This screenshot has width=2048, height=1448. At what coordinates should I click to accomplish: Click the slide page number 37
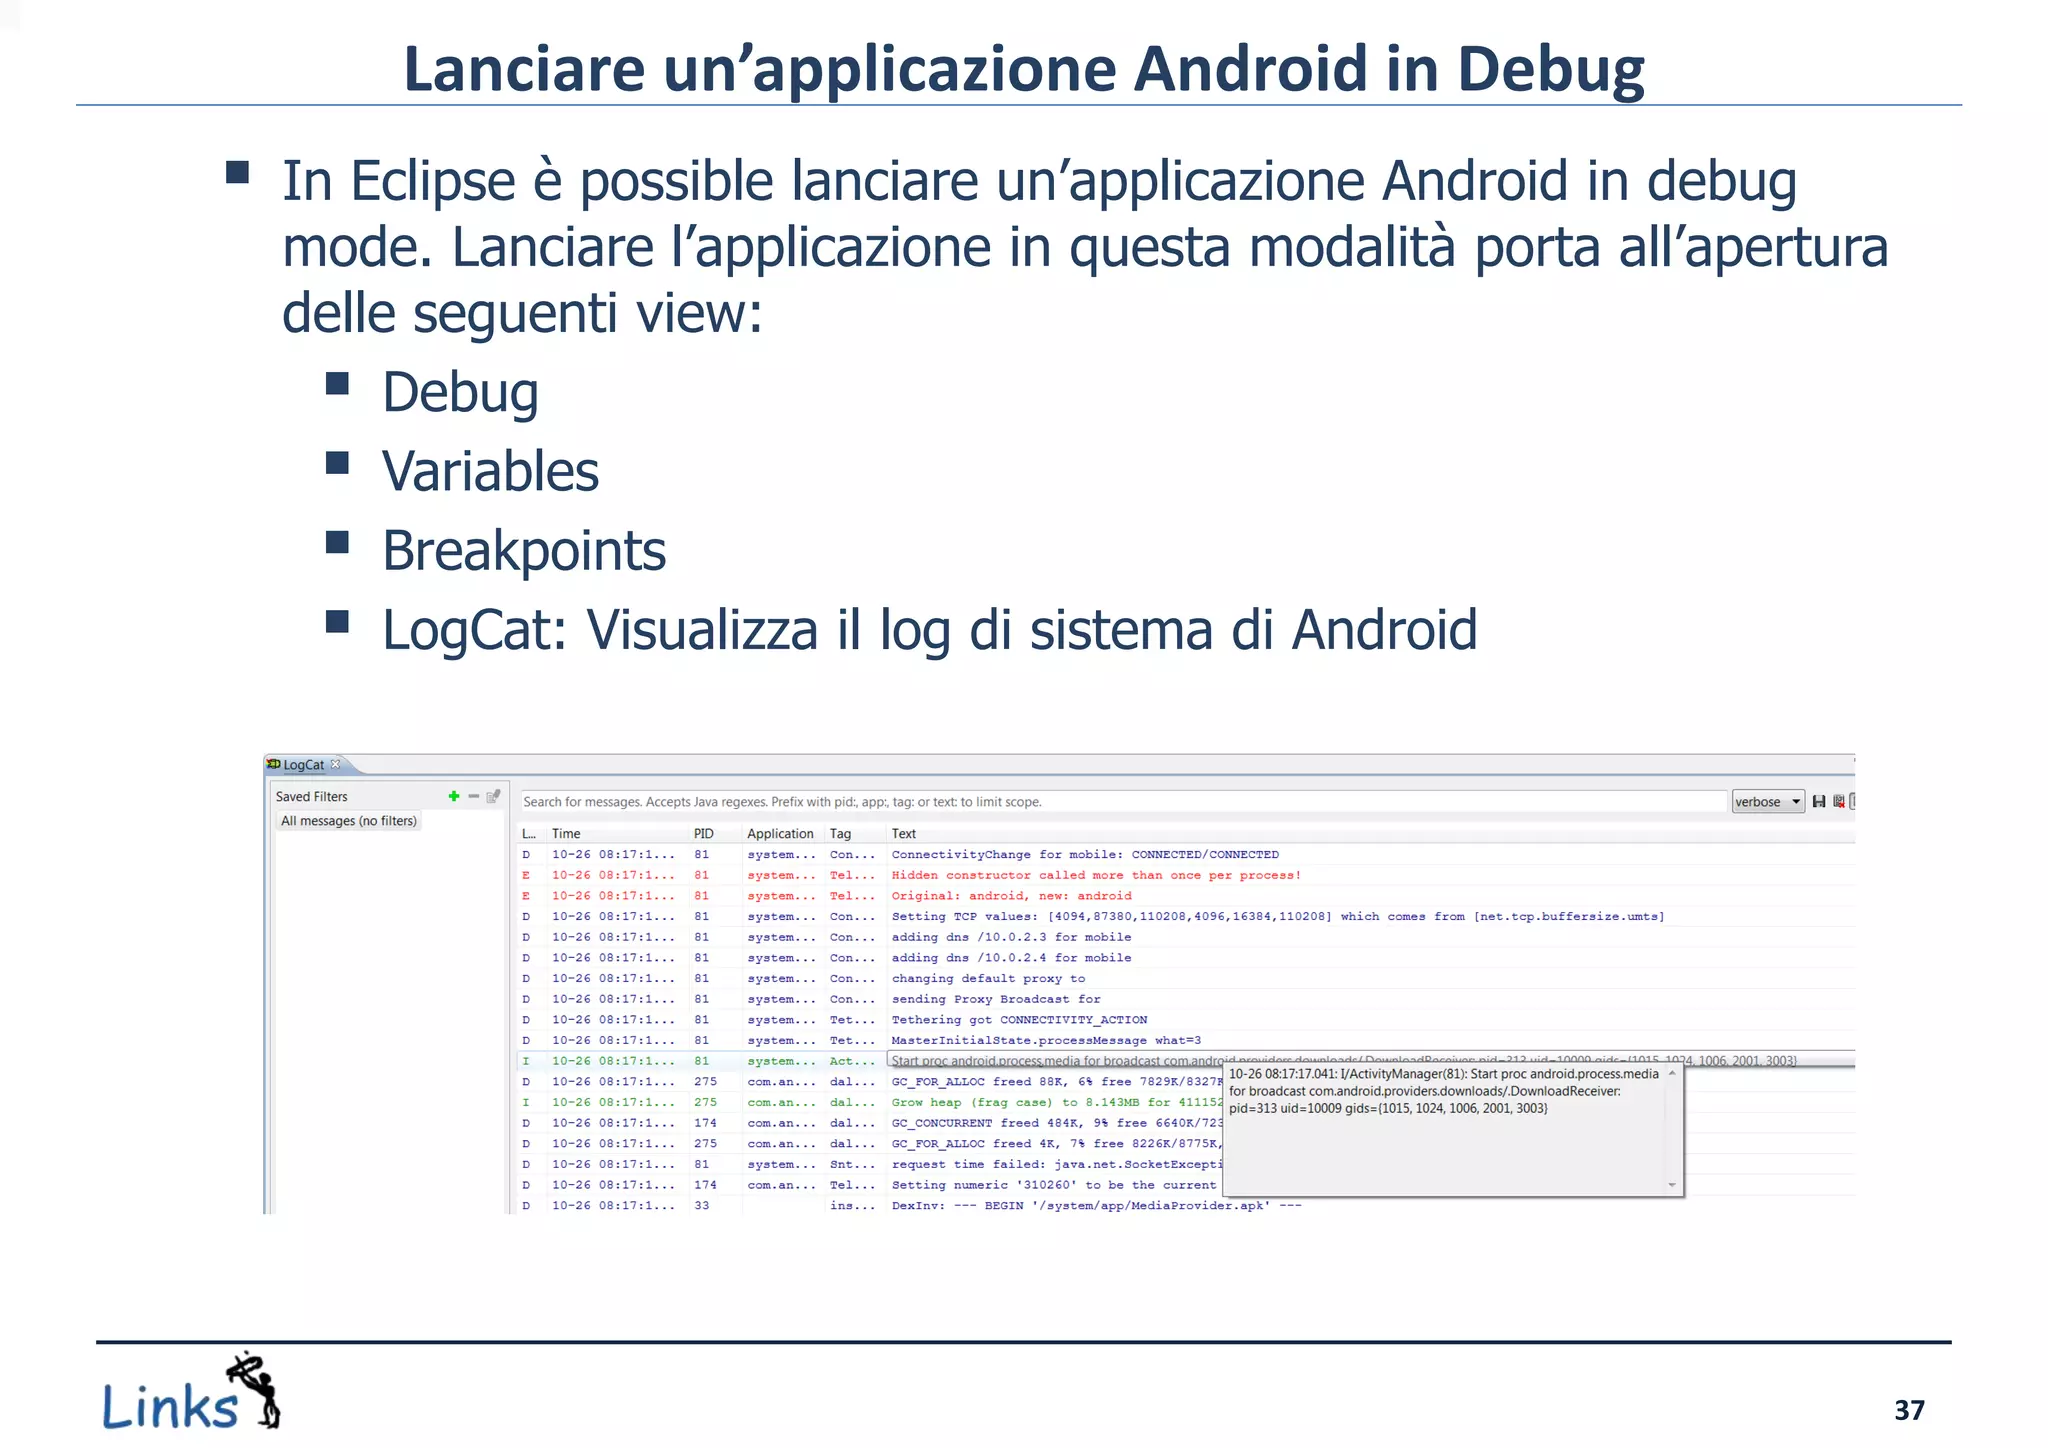pyautogui.click(x=1909, y=1410)
